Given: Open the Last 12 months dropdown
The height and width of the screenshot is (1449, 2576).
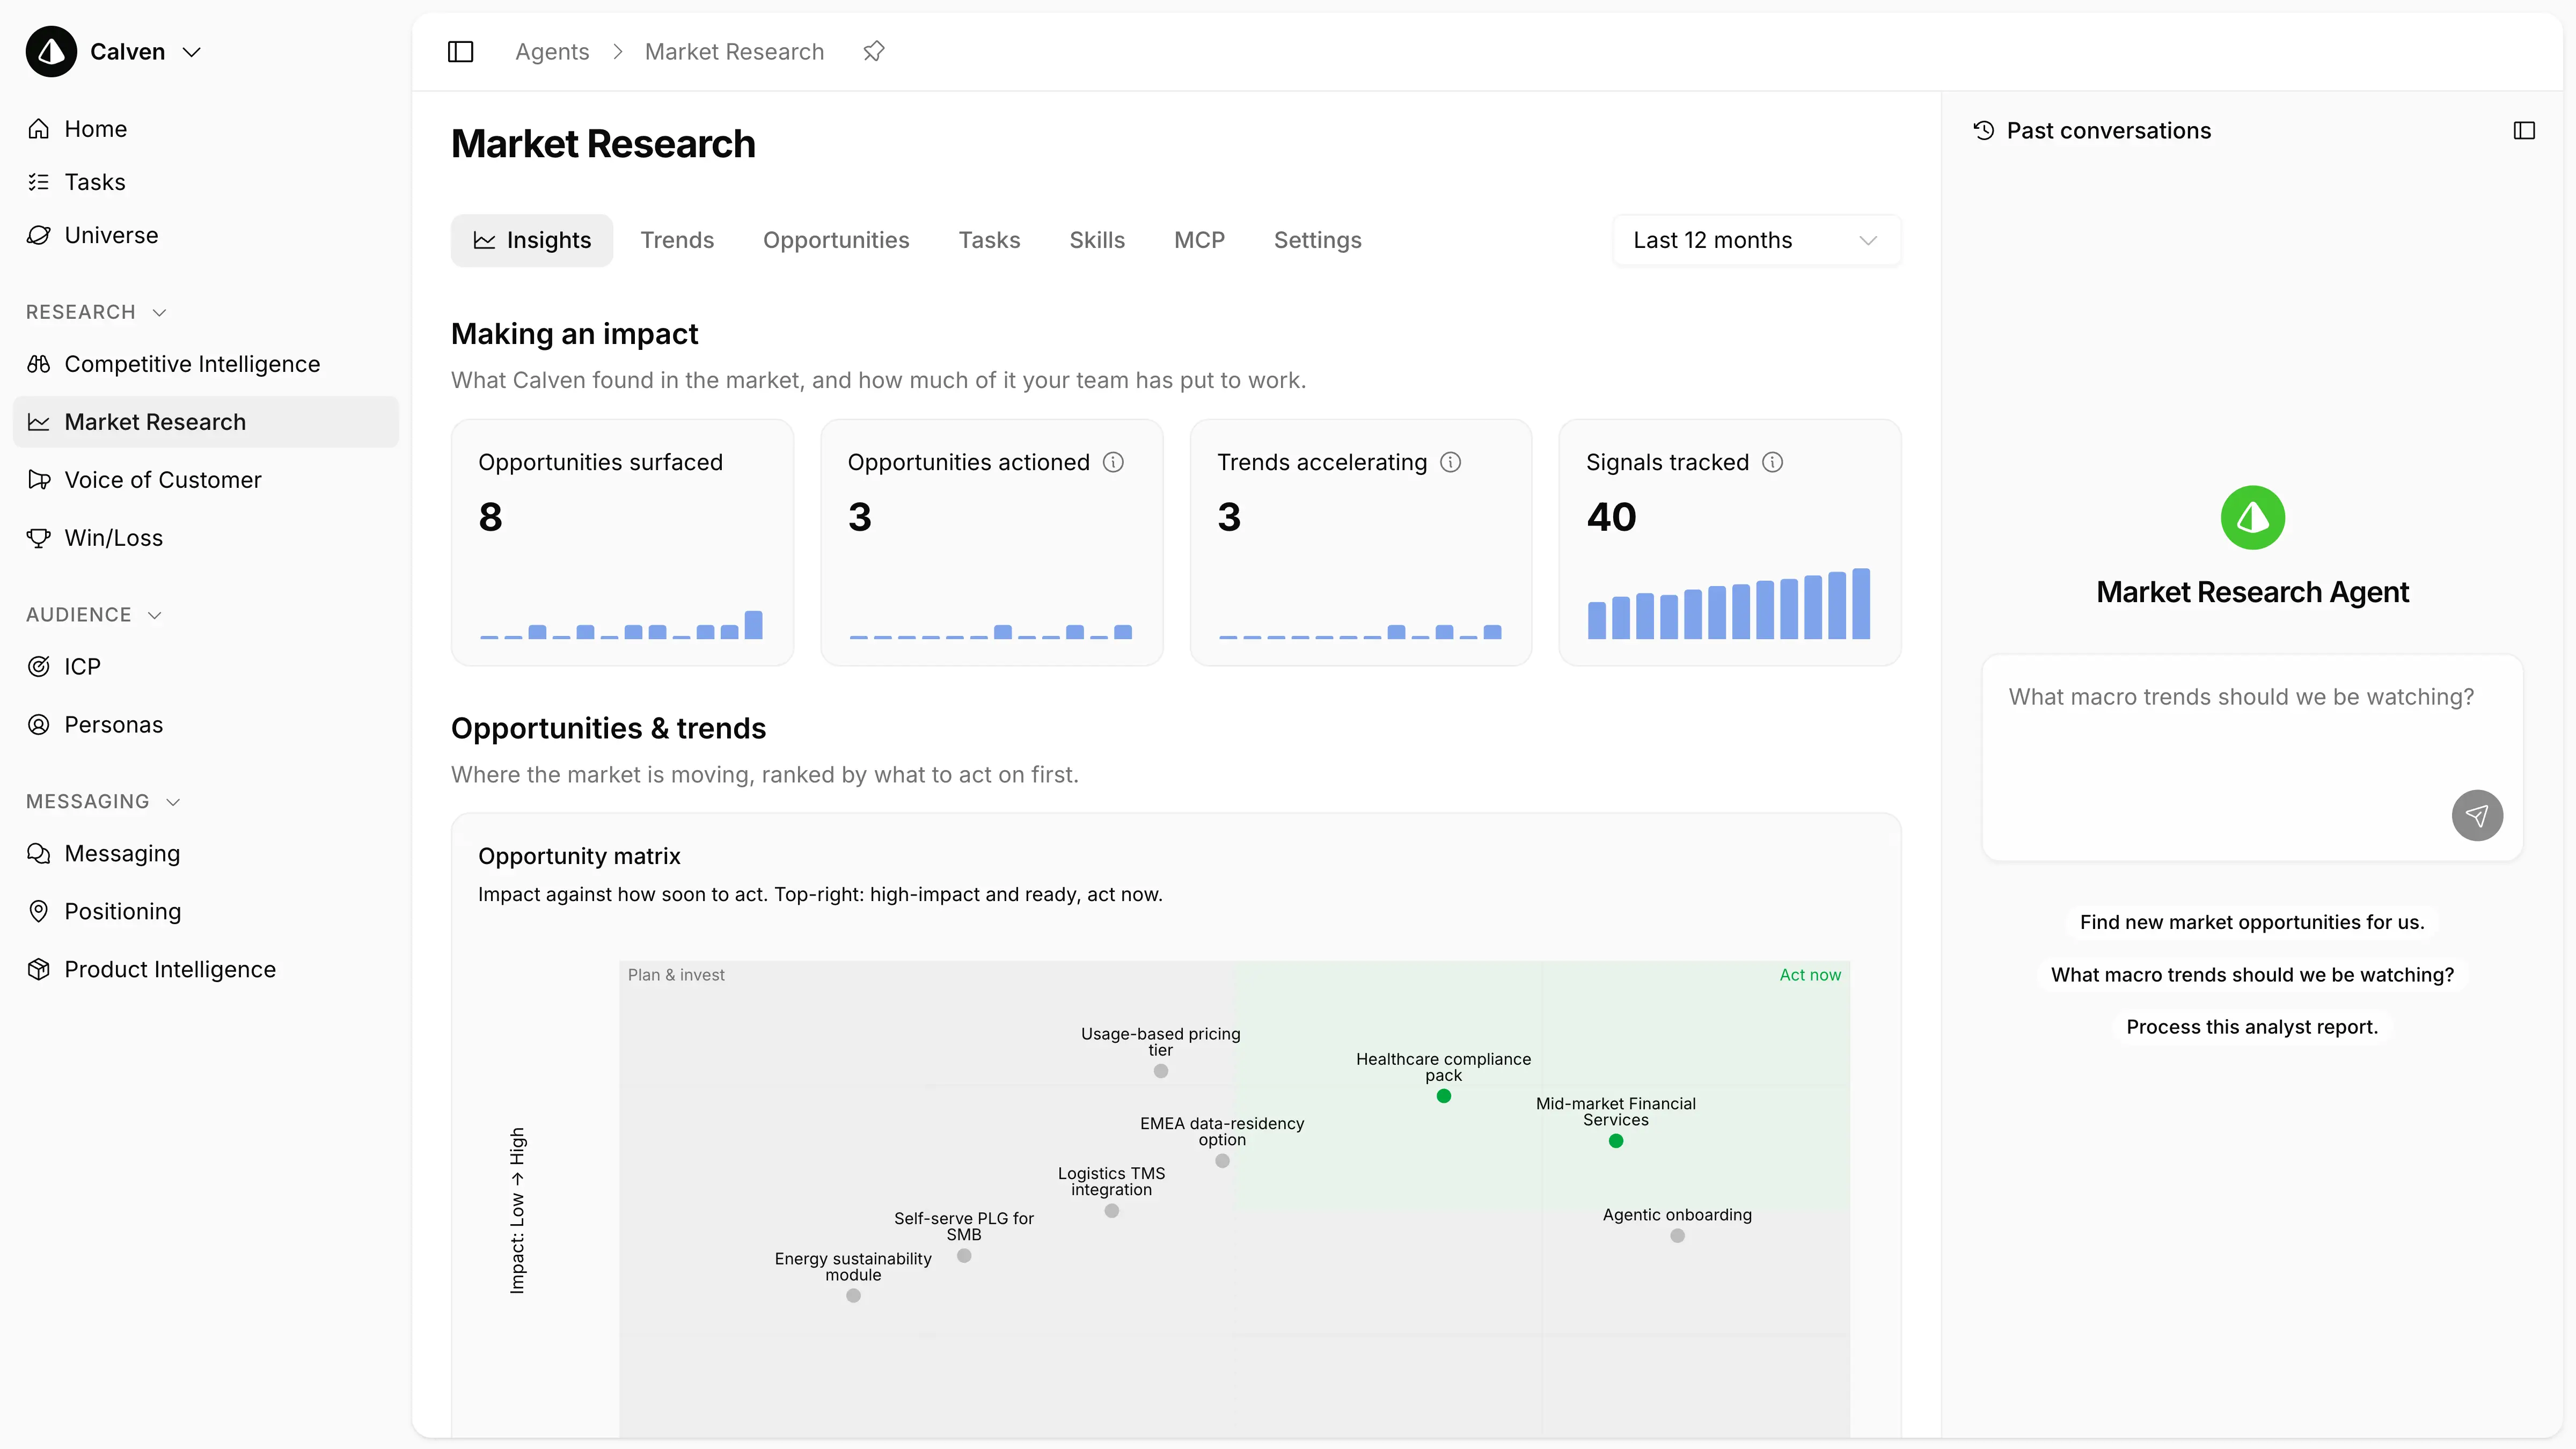Looking at the screenshot, I should (1757, 240).
